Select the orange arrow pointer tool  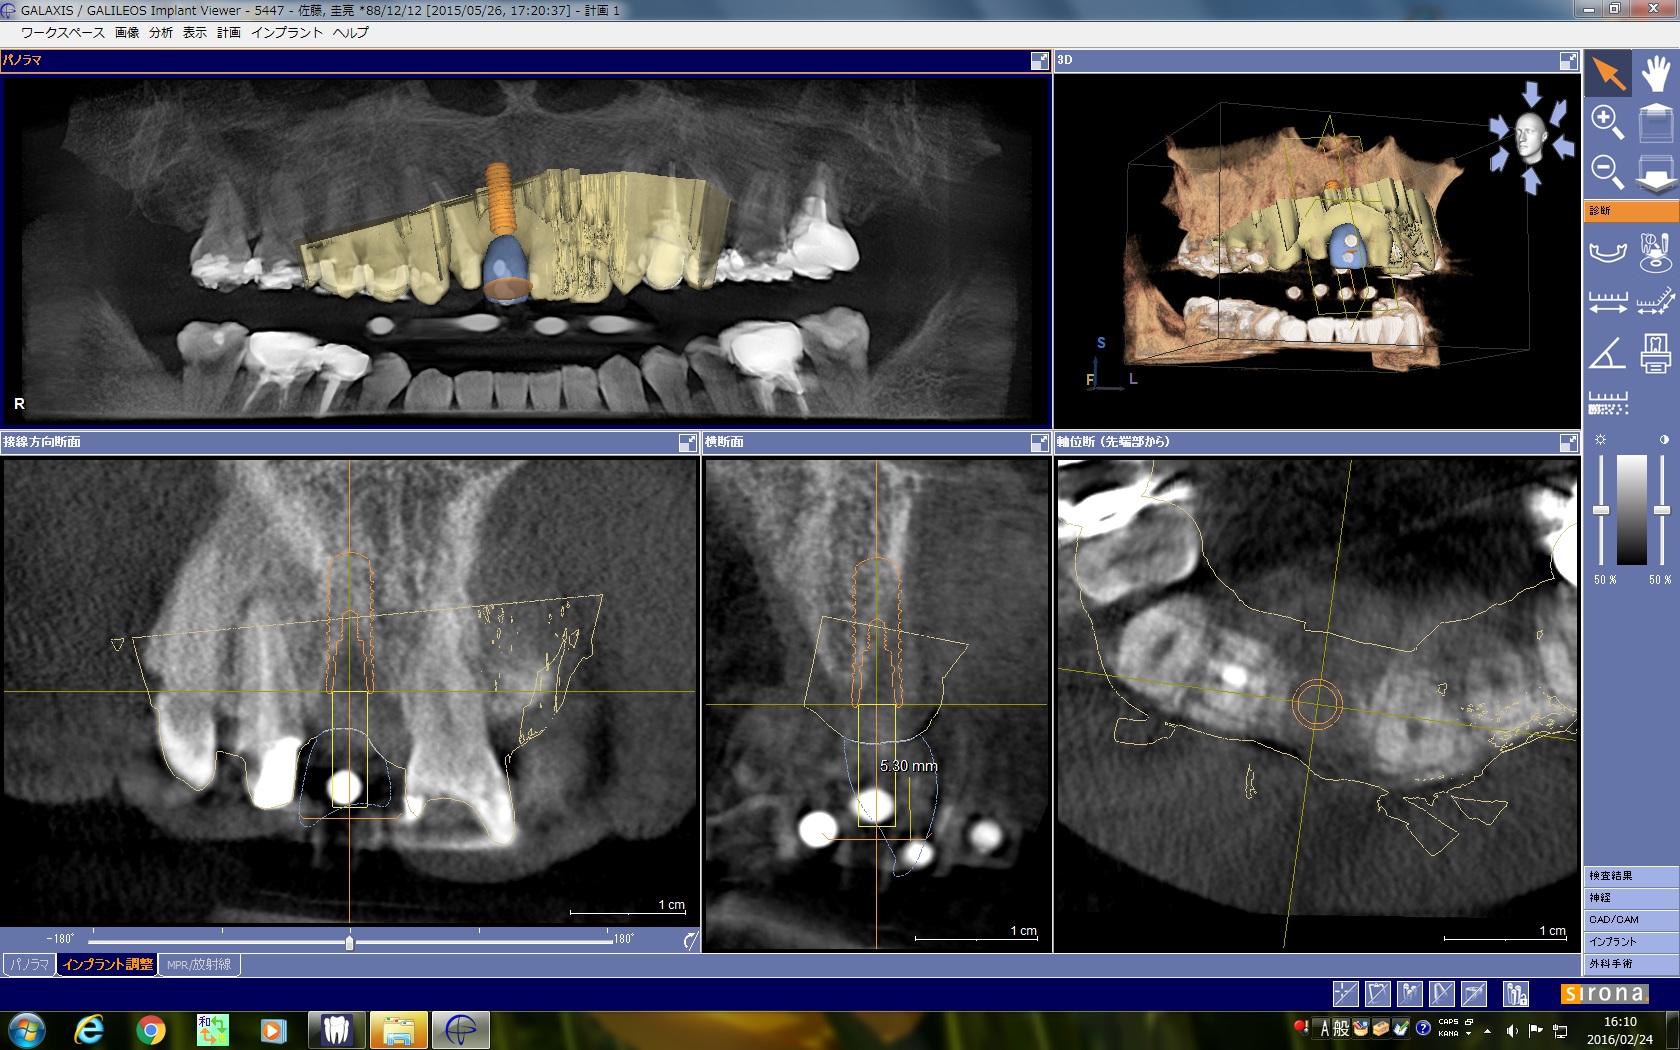(x=1608, y=73)
